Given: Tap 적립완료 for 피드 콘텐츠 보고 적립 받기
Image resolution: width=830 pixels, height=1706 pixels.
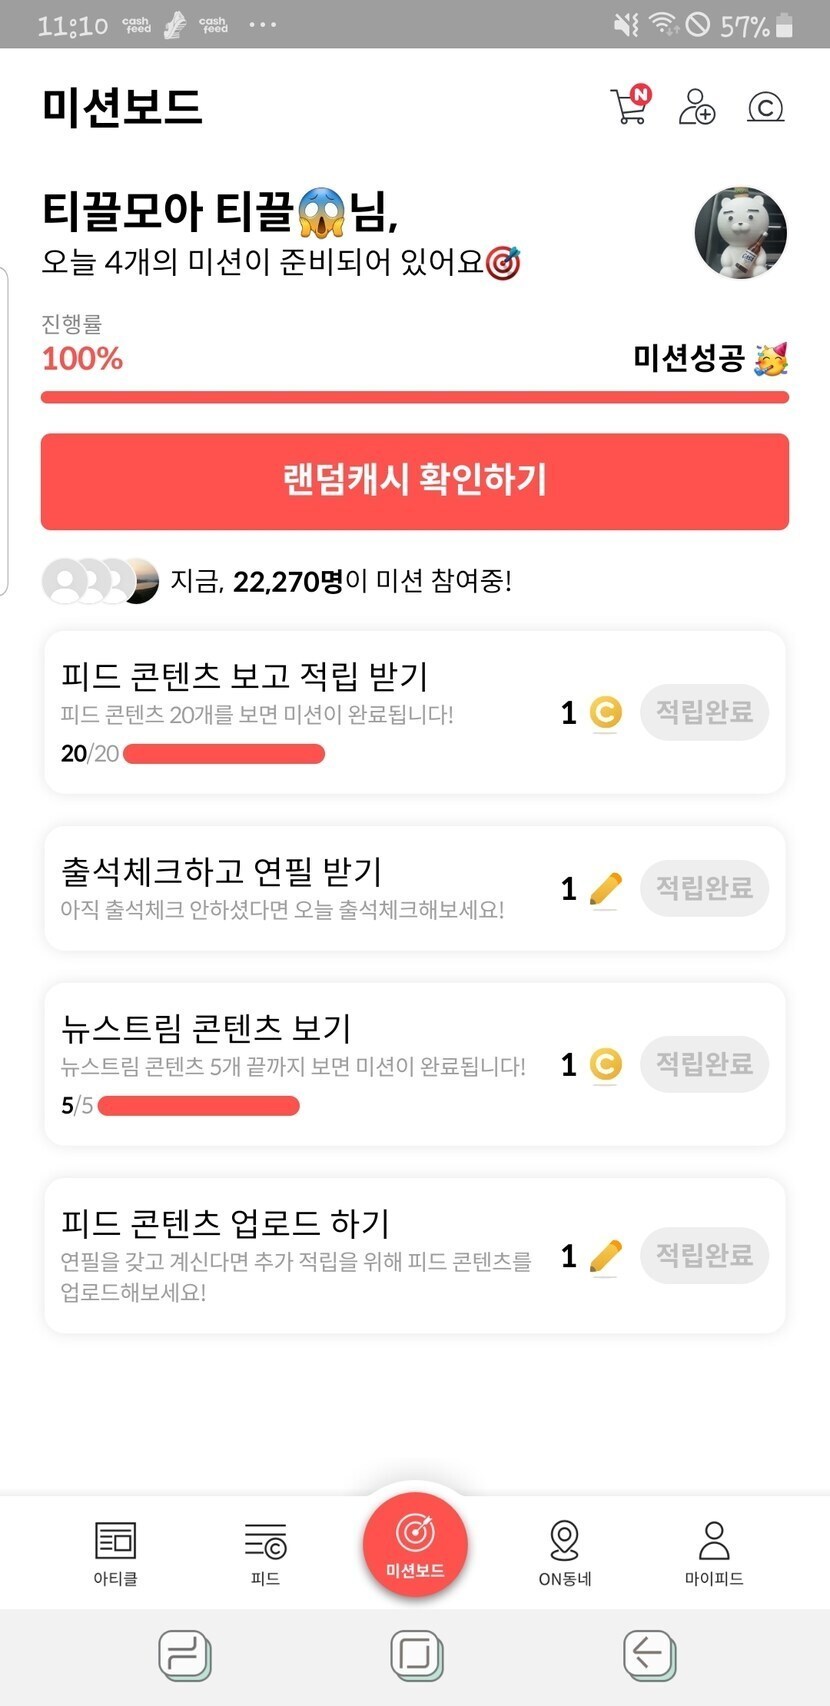Looking at the screenshot, I should click(704, 712).
